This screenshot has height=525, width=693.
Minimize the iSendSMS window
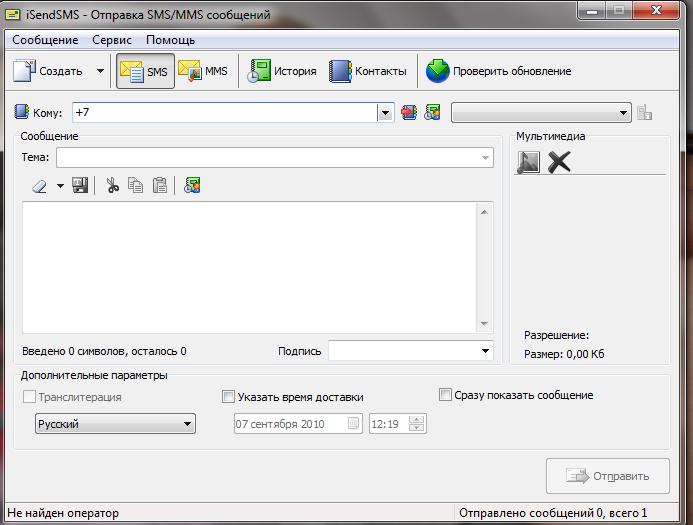(592, 10)
